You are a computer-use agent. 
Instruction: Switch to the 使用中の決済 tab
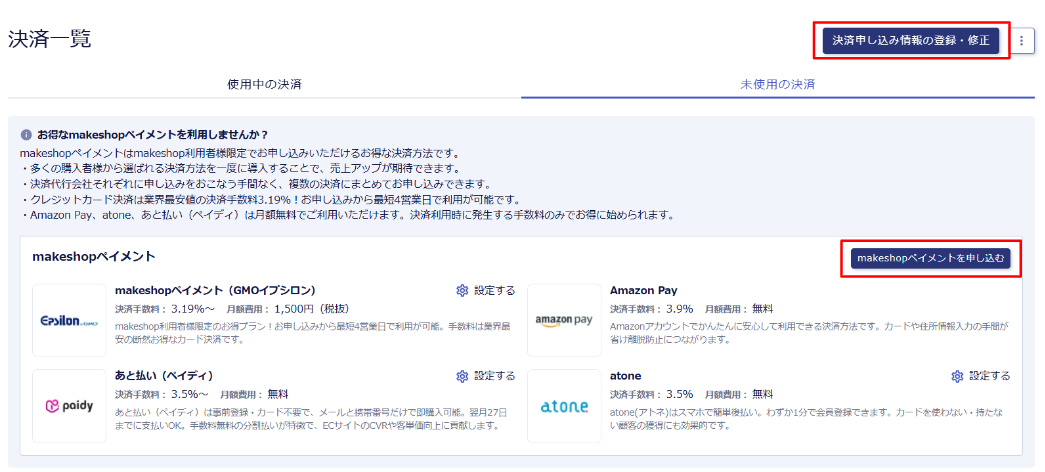click(x=265, y=85)
